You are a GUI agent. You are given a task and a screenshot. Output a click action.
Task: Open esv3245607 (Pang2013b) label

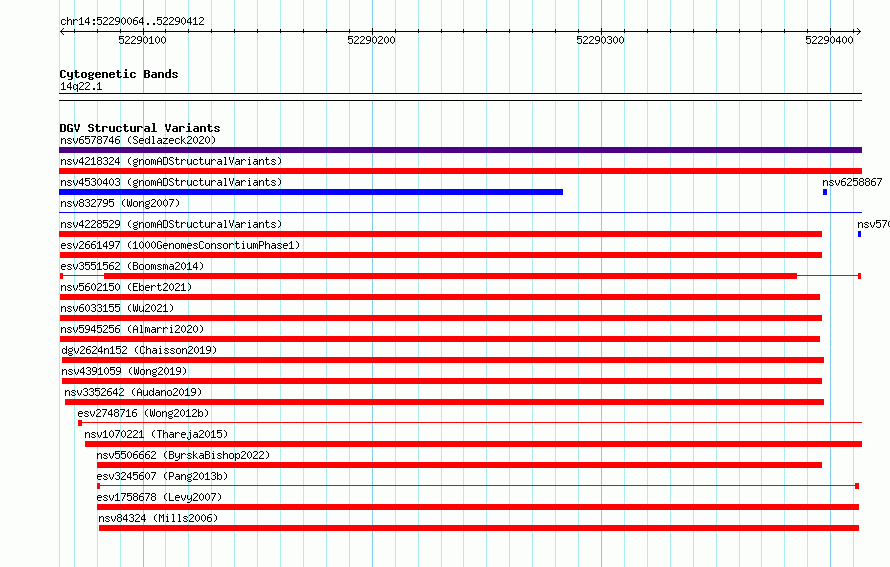162,476
